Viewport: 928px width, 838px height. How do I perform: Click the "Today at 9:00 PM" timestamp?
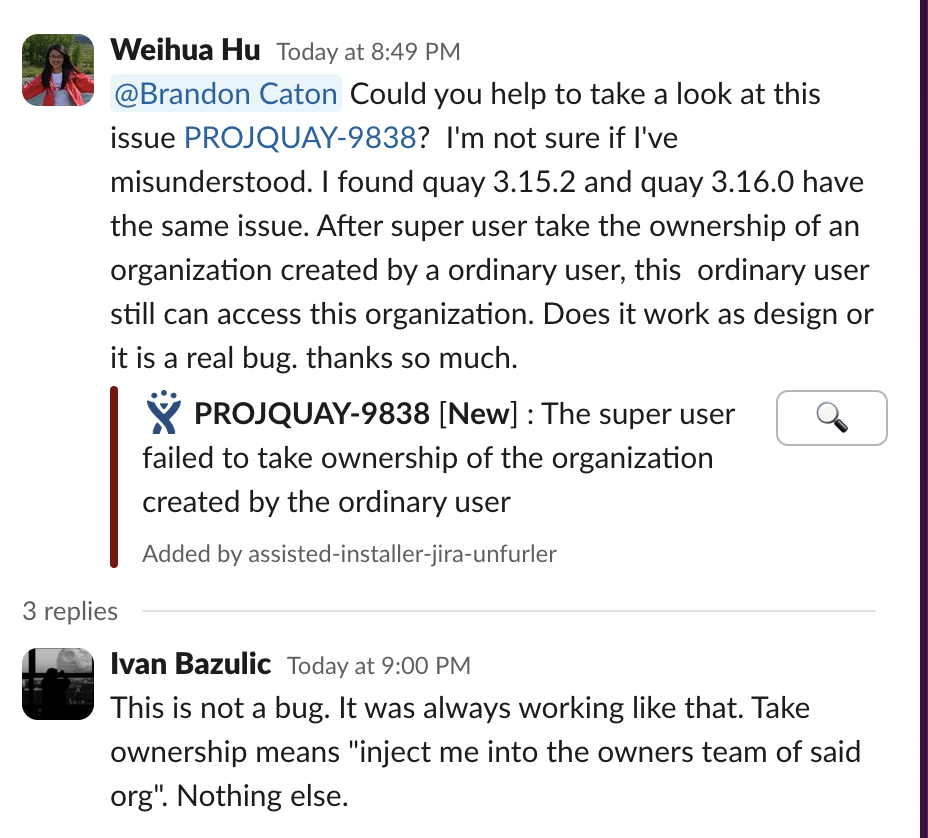[x=378, y=665]
